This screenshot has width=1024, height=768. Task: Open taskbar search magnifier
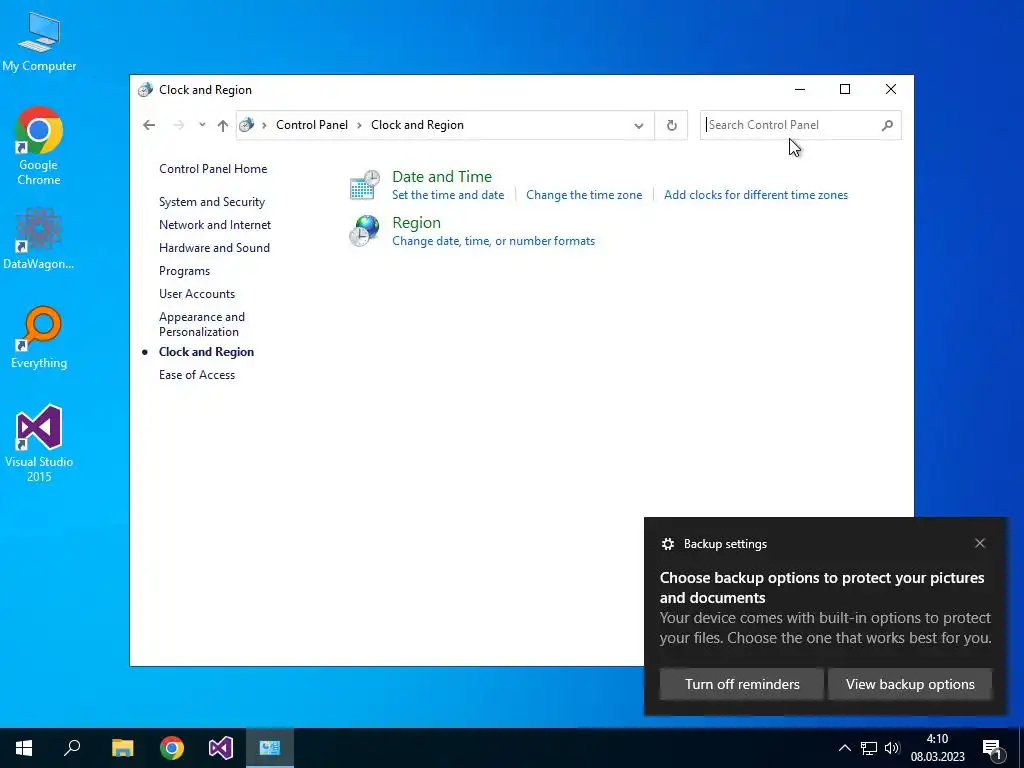coord(72,748)
